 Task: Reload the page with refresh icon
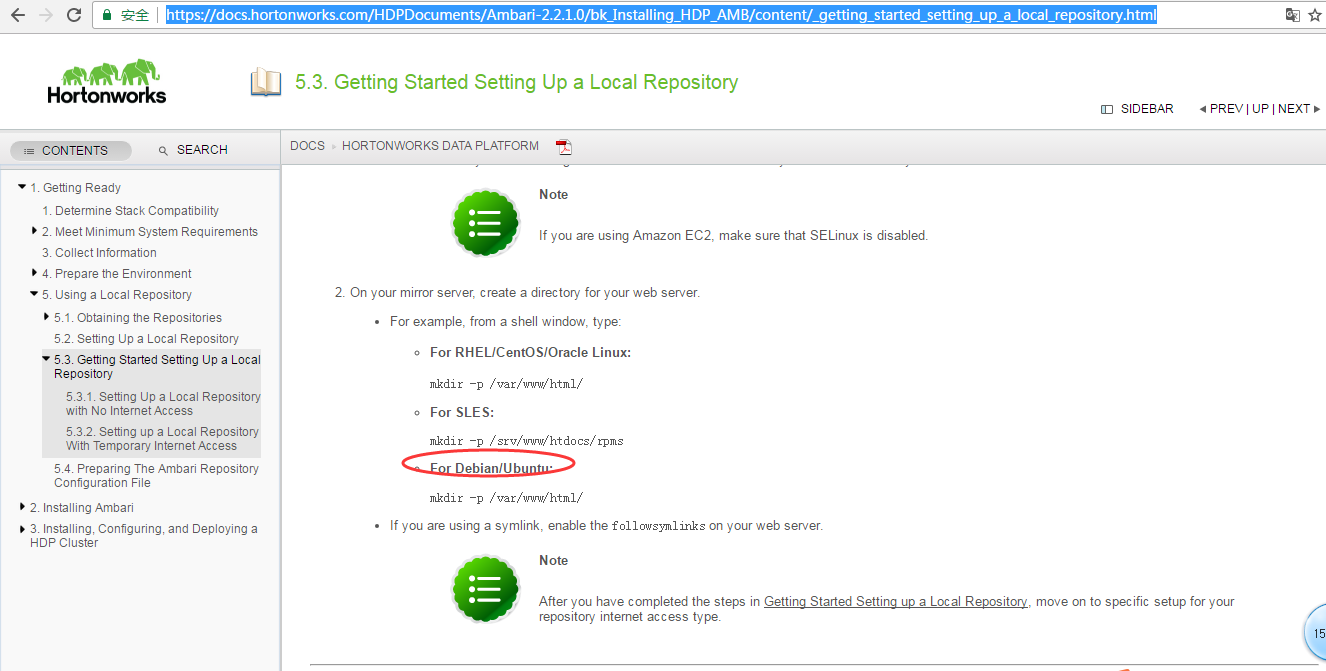coord(74,15)
